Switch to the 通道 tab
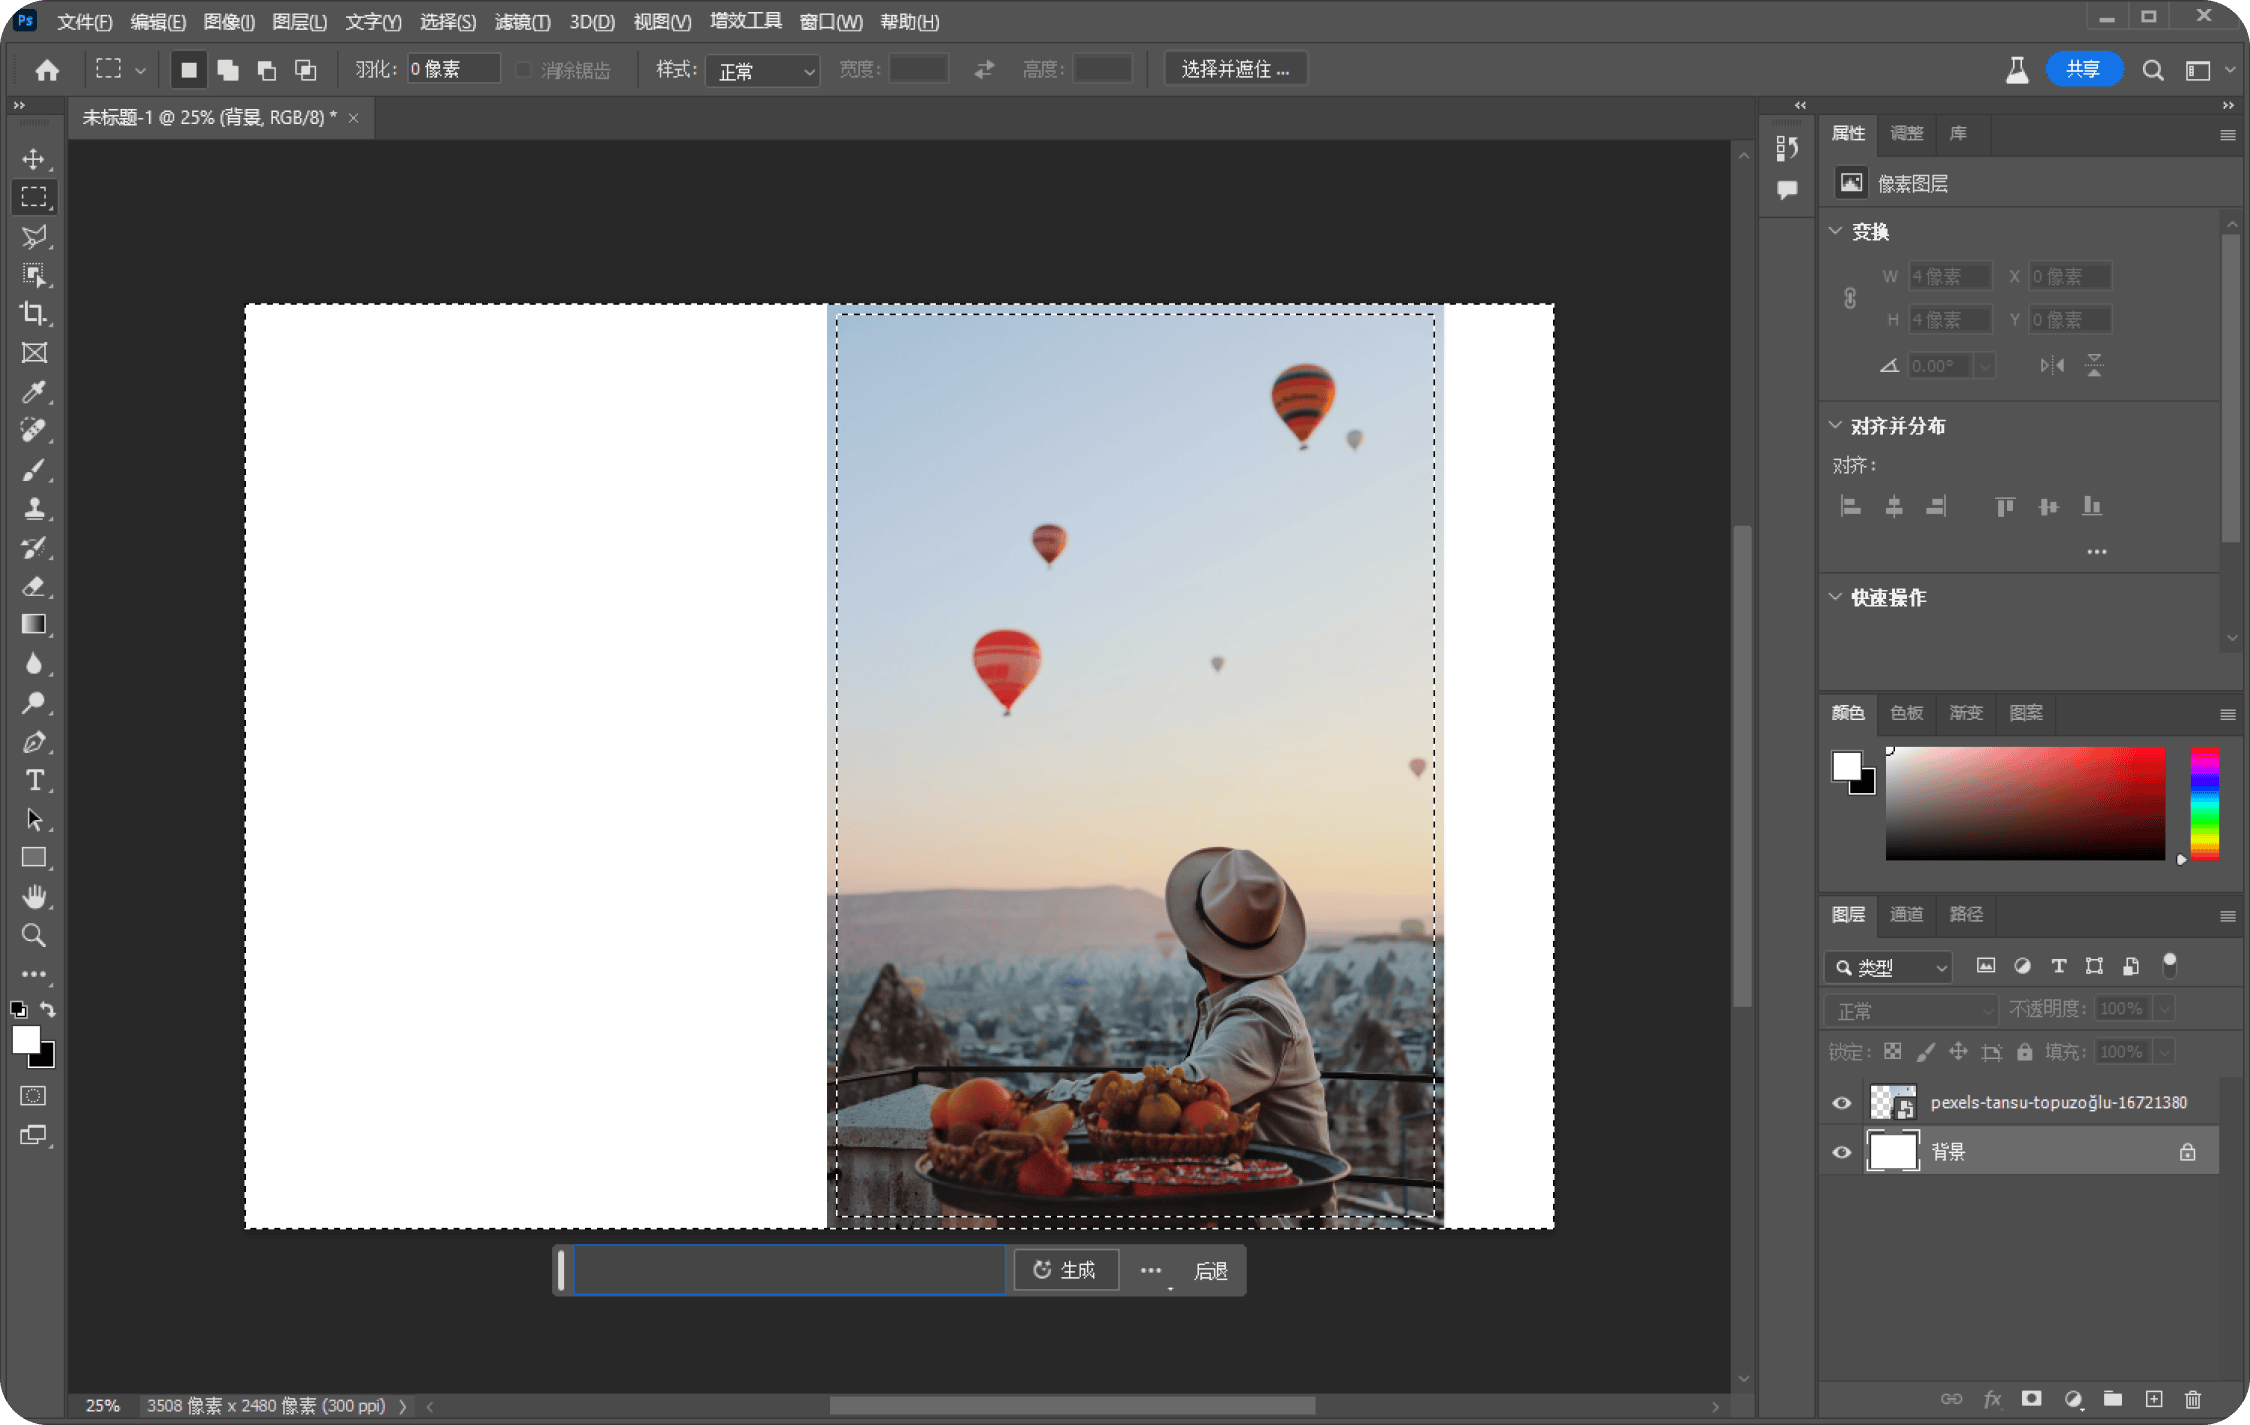Screen dimensions: 2250x1425 click(1906, 914)
